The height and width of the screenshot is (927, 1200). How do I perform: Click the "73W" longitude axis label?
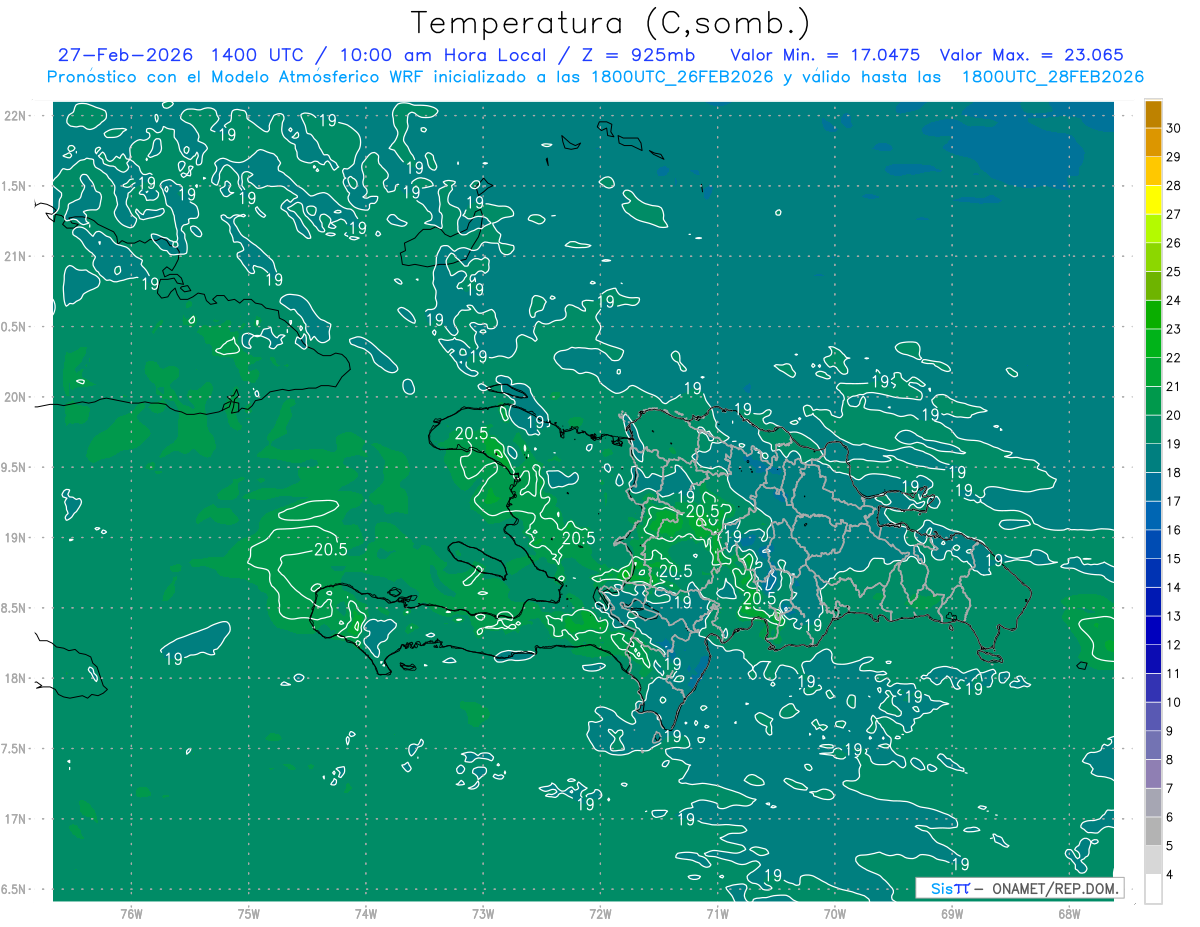[x=483, y=913]
